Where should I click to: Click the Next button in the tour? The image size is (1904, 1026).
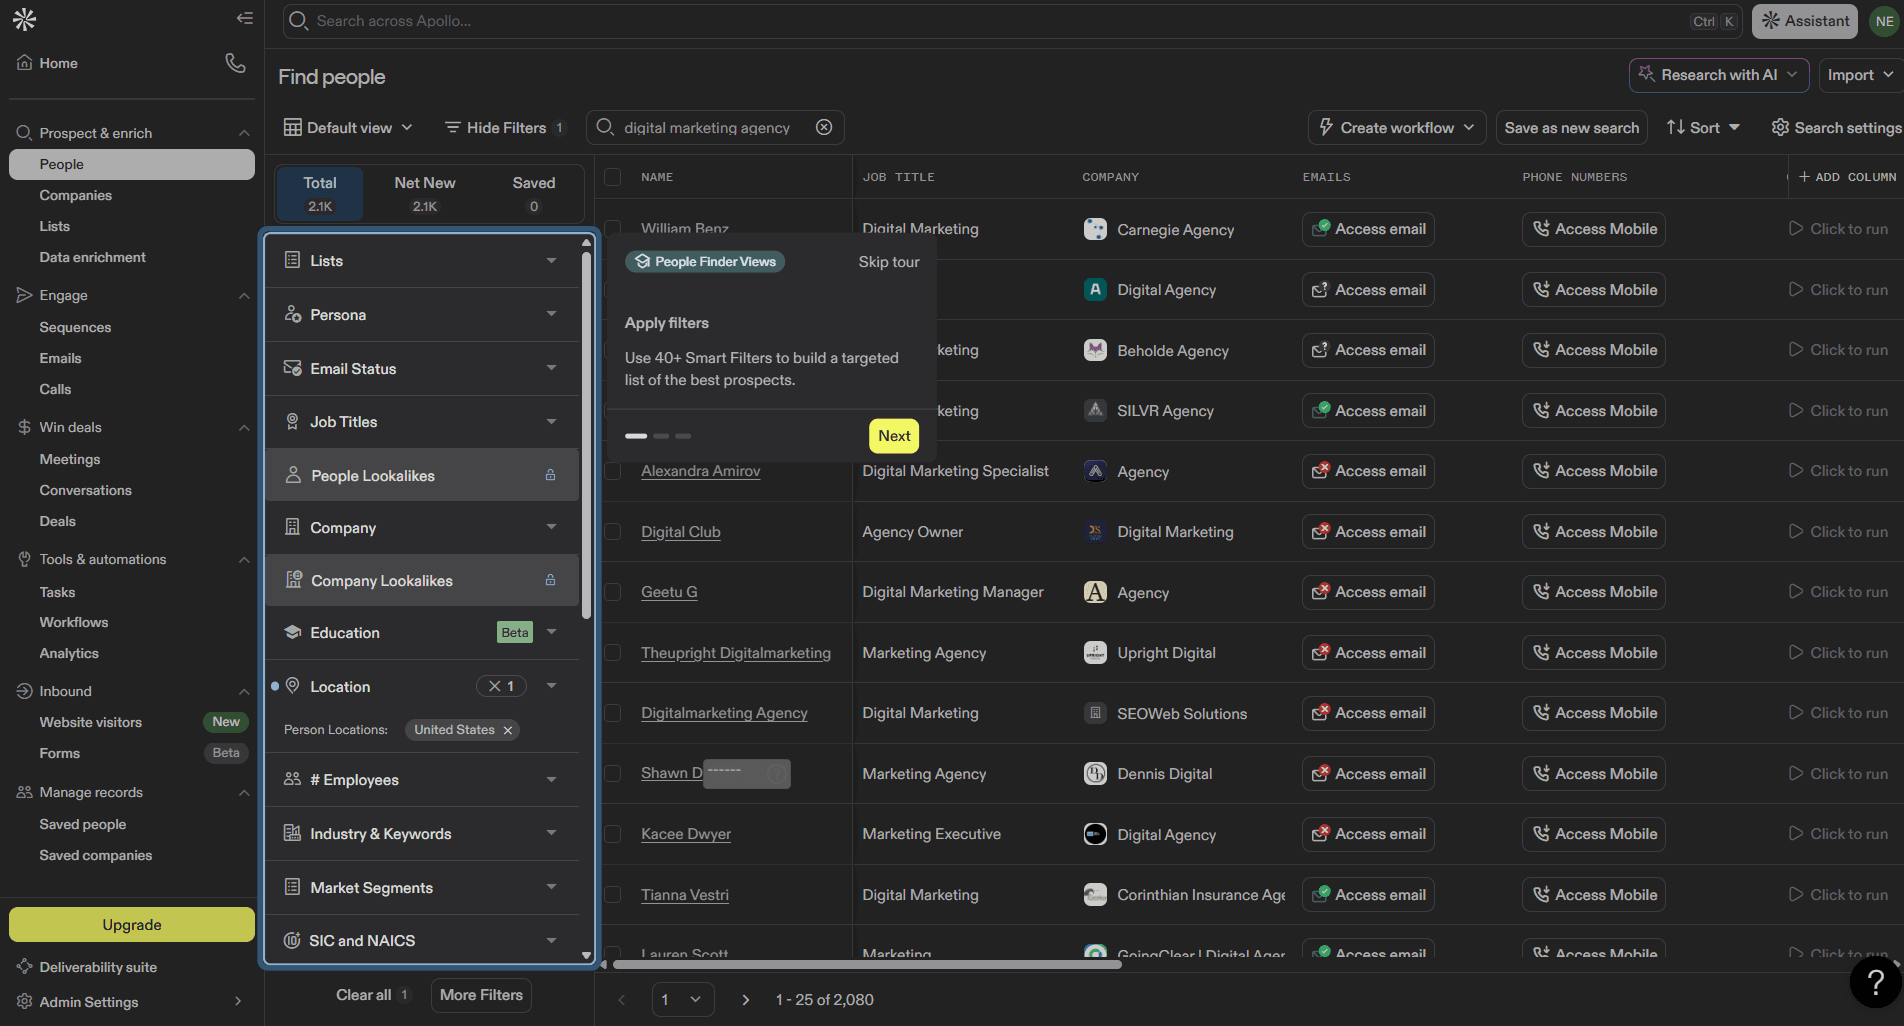tap(894, 436)
